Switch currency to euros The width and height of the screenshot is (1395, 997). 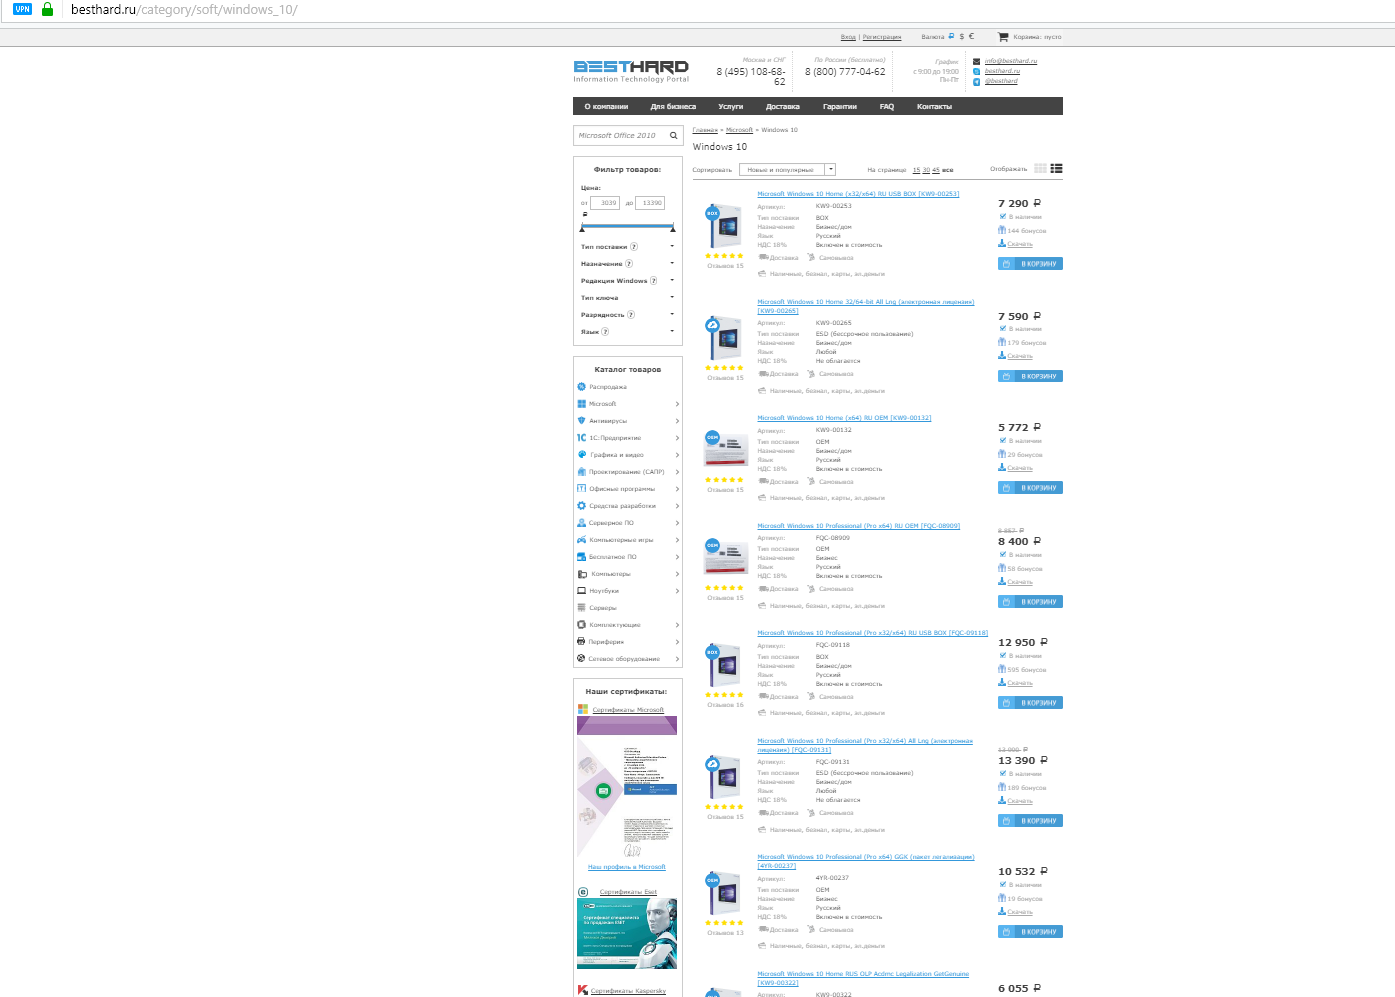pos(971,37)
